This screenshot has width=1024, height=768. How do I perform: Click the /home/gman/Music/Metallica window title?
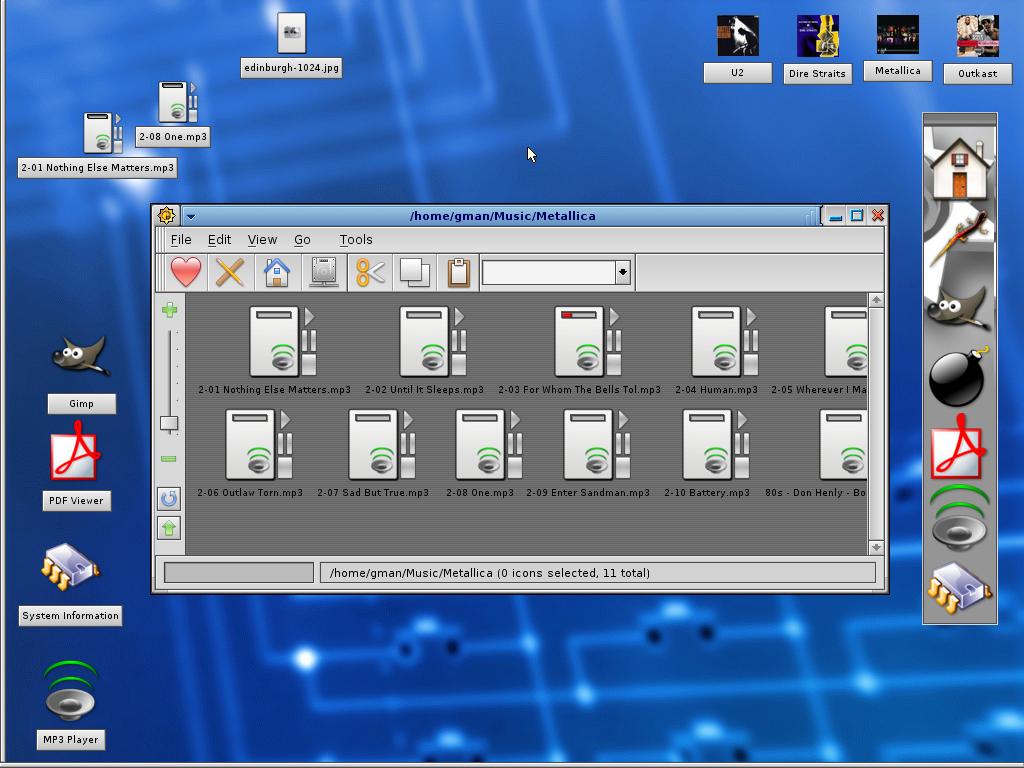click(x=502, y=216)
